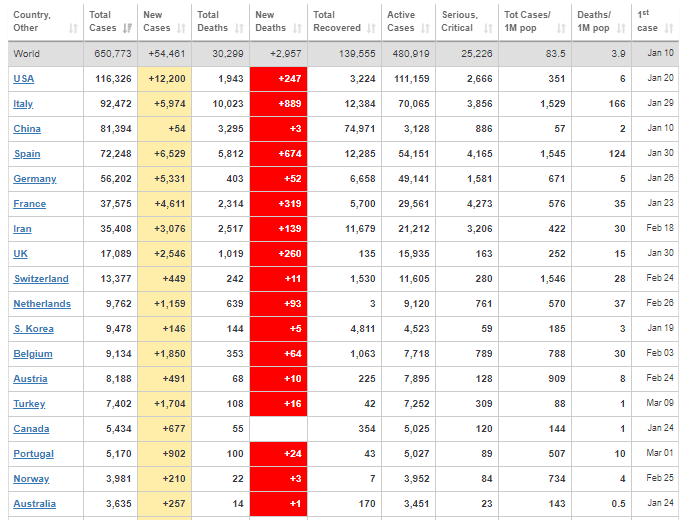The width and height of the screenshot is (683, 520).
Task: Select Italy active cases 70,065
Action: tap(414, 104)
